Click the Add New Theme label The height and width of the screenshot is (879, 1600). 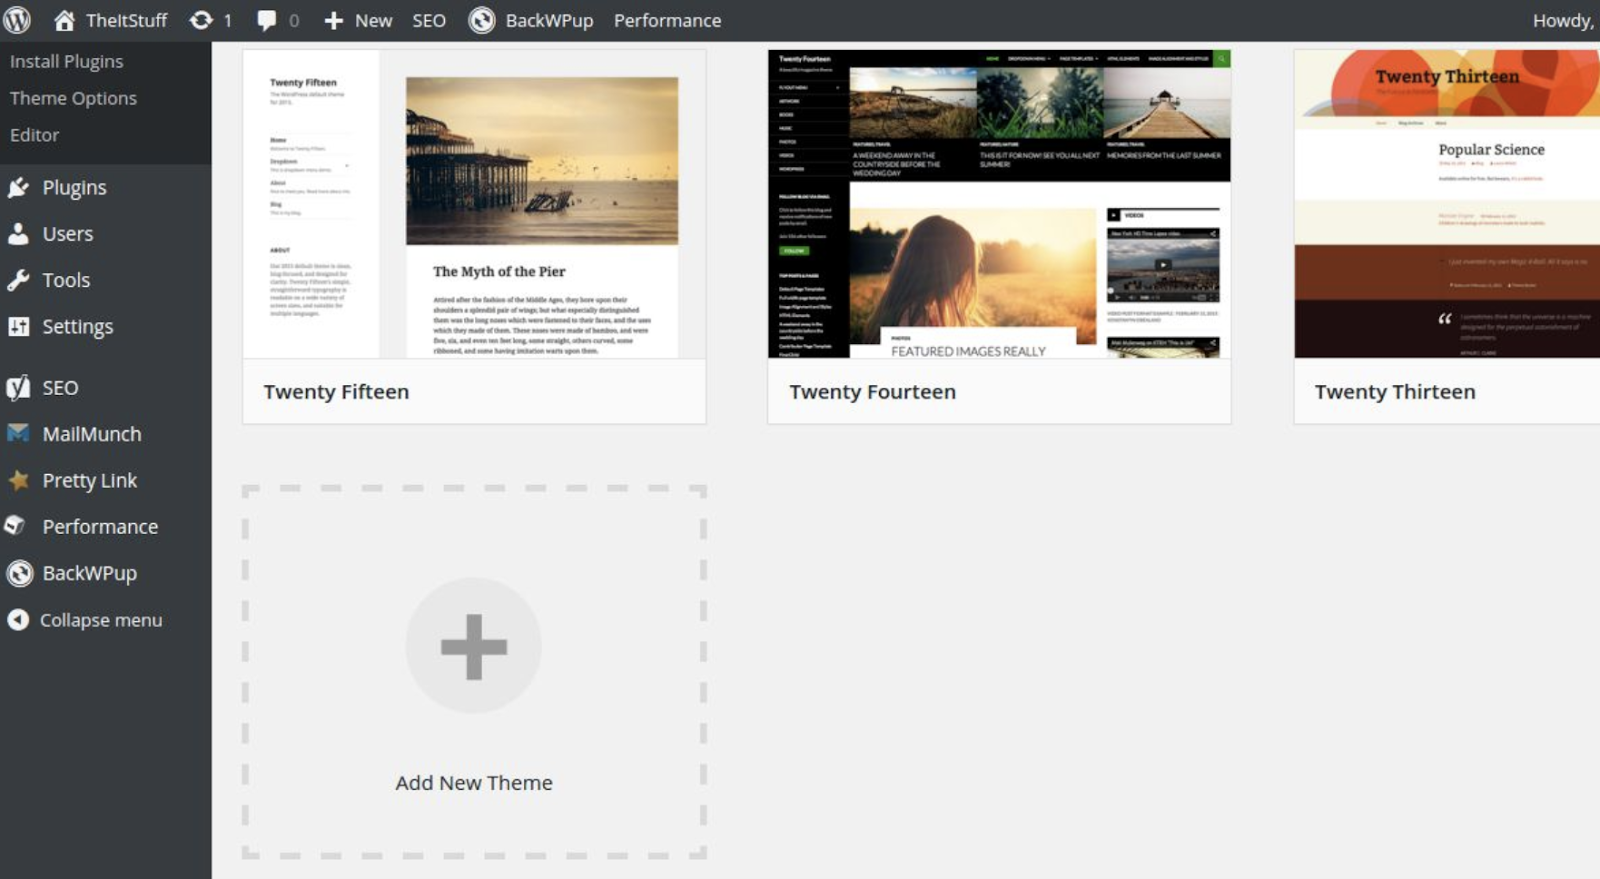474,783
